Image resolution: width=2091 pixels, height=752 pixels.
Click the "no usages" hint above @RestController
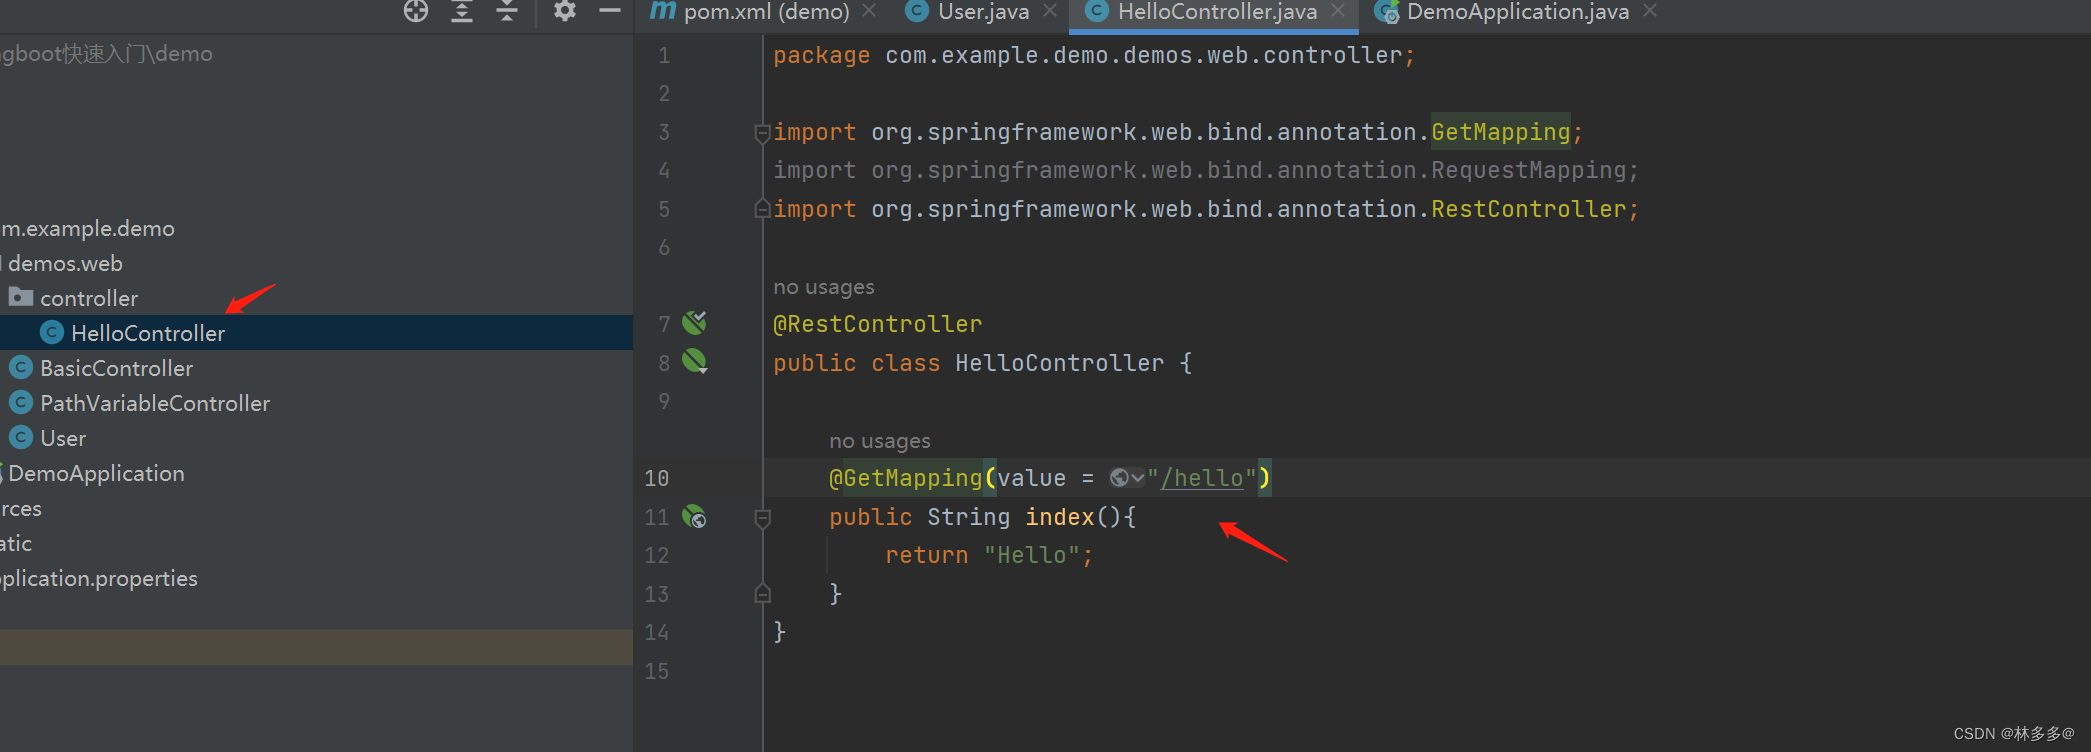824,287
